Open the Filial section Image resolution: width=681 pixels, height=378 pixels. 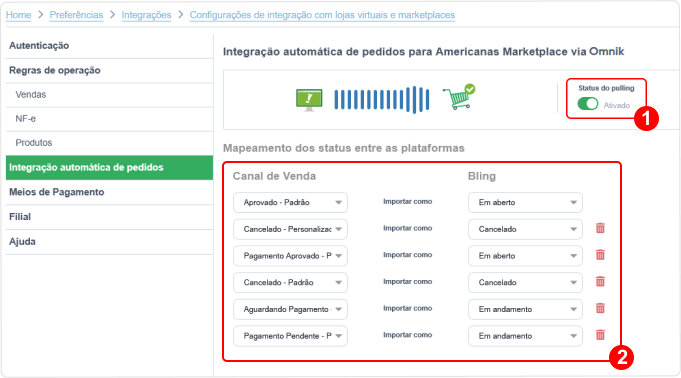(109, 217)
